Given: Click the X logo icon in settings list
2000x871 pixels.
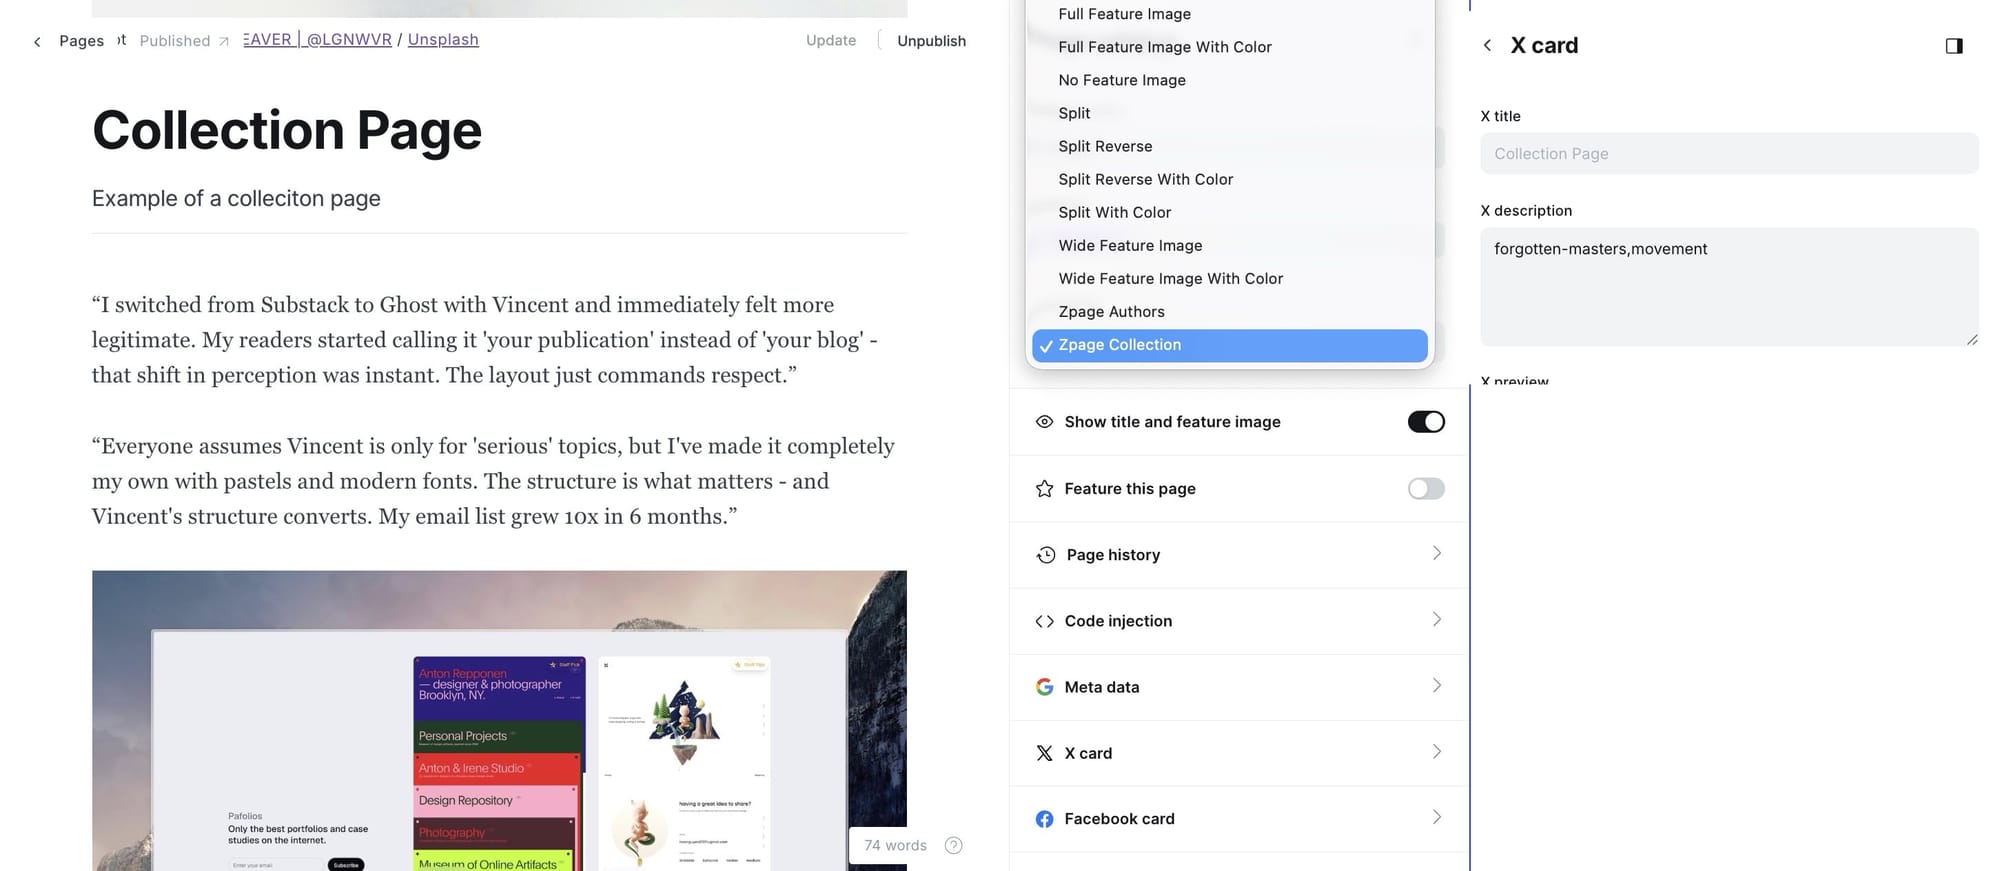Looking at the screenshot, I should (1044, 753).
